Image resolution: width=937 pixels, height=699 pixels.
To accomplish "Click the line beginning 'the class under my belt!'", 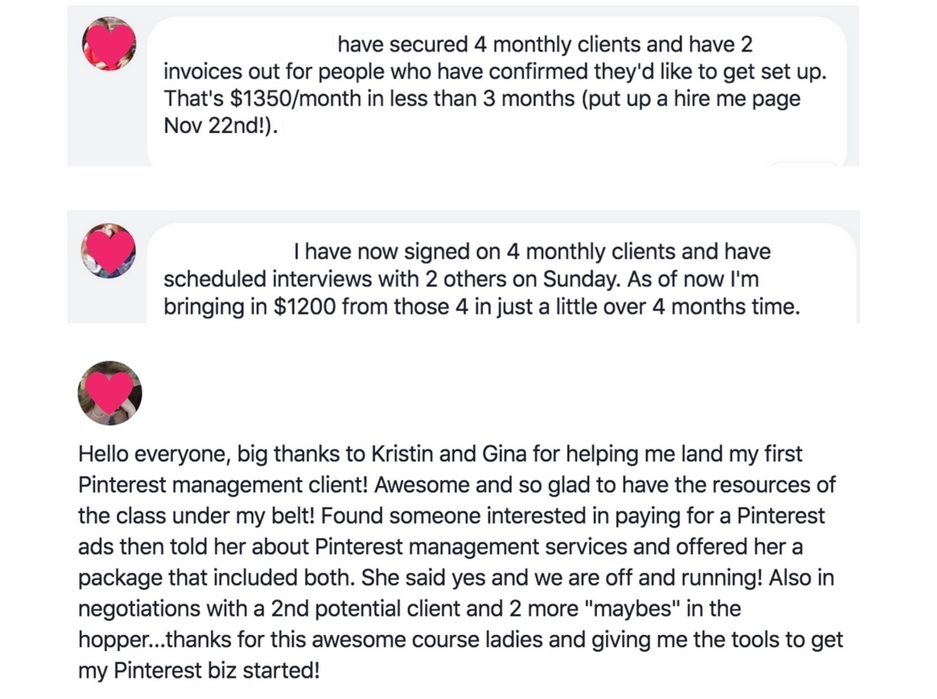I will 451,516.
